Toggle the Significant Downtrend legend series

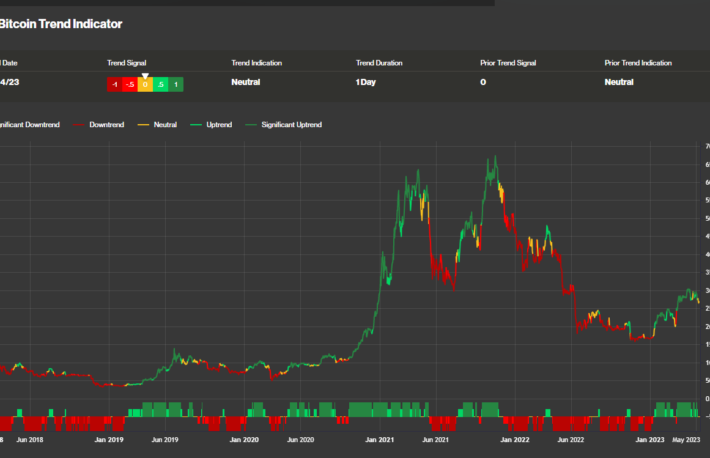coord(29,125)
